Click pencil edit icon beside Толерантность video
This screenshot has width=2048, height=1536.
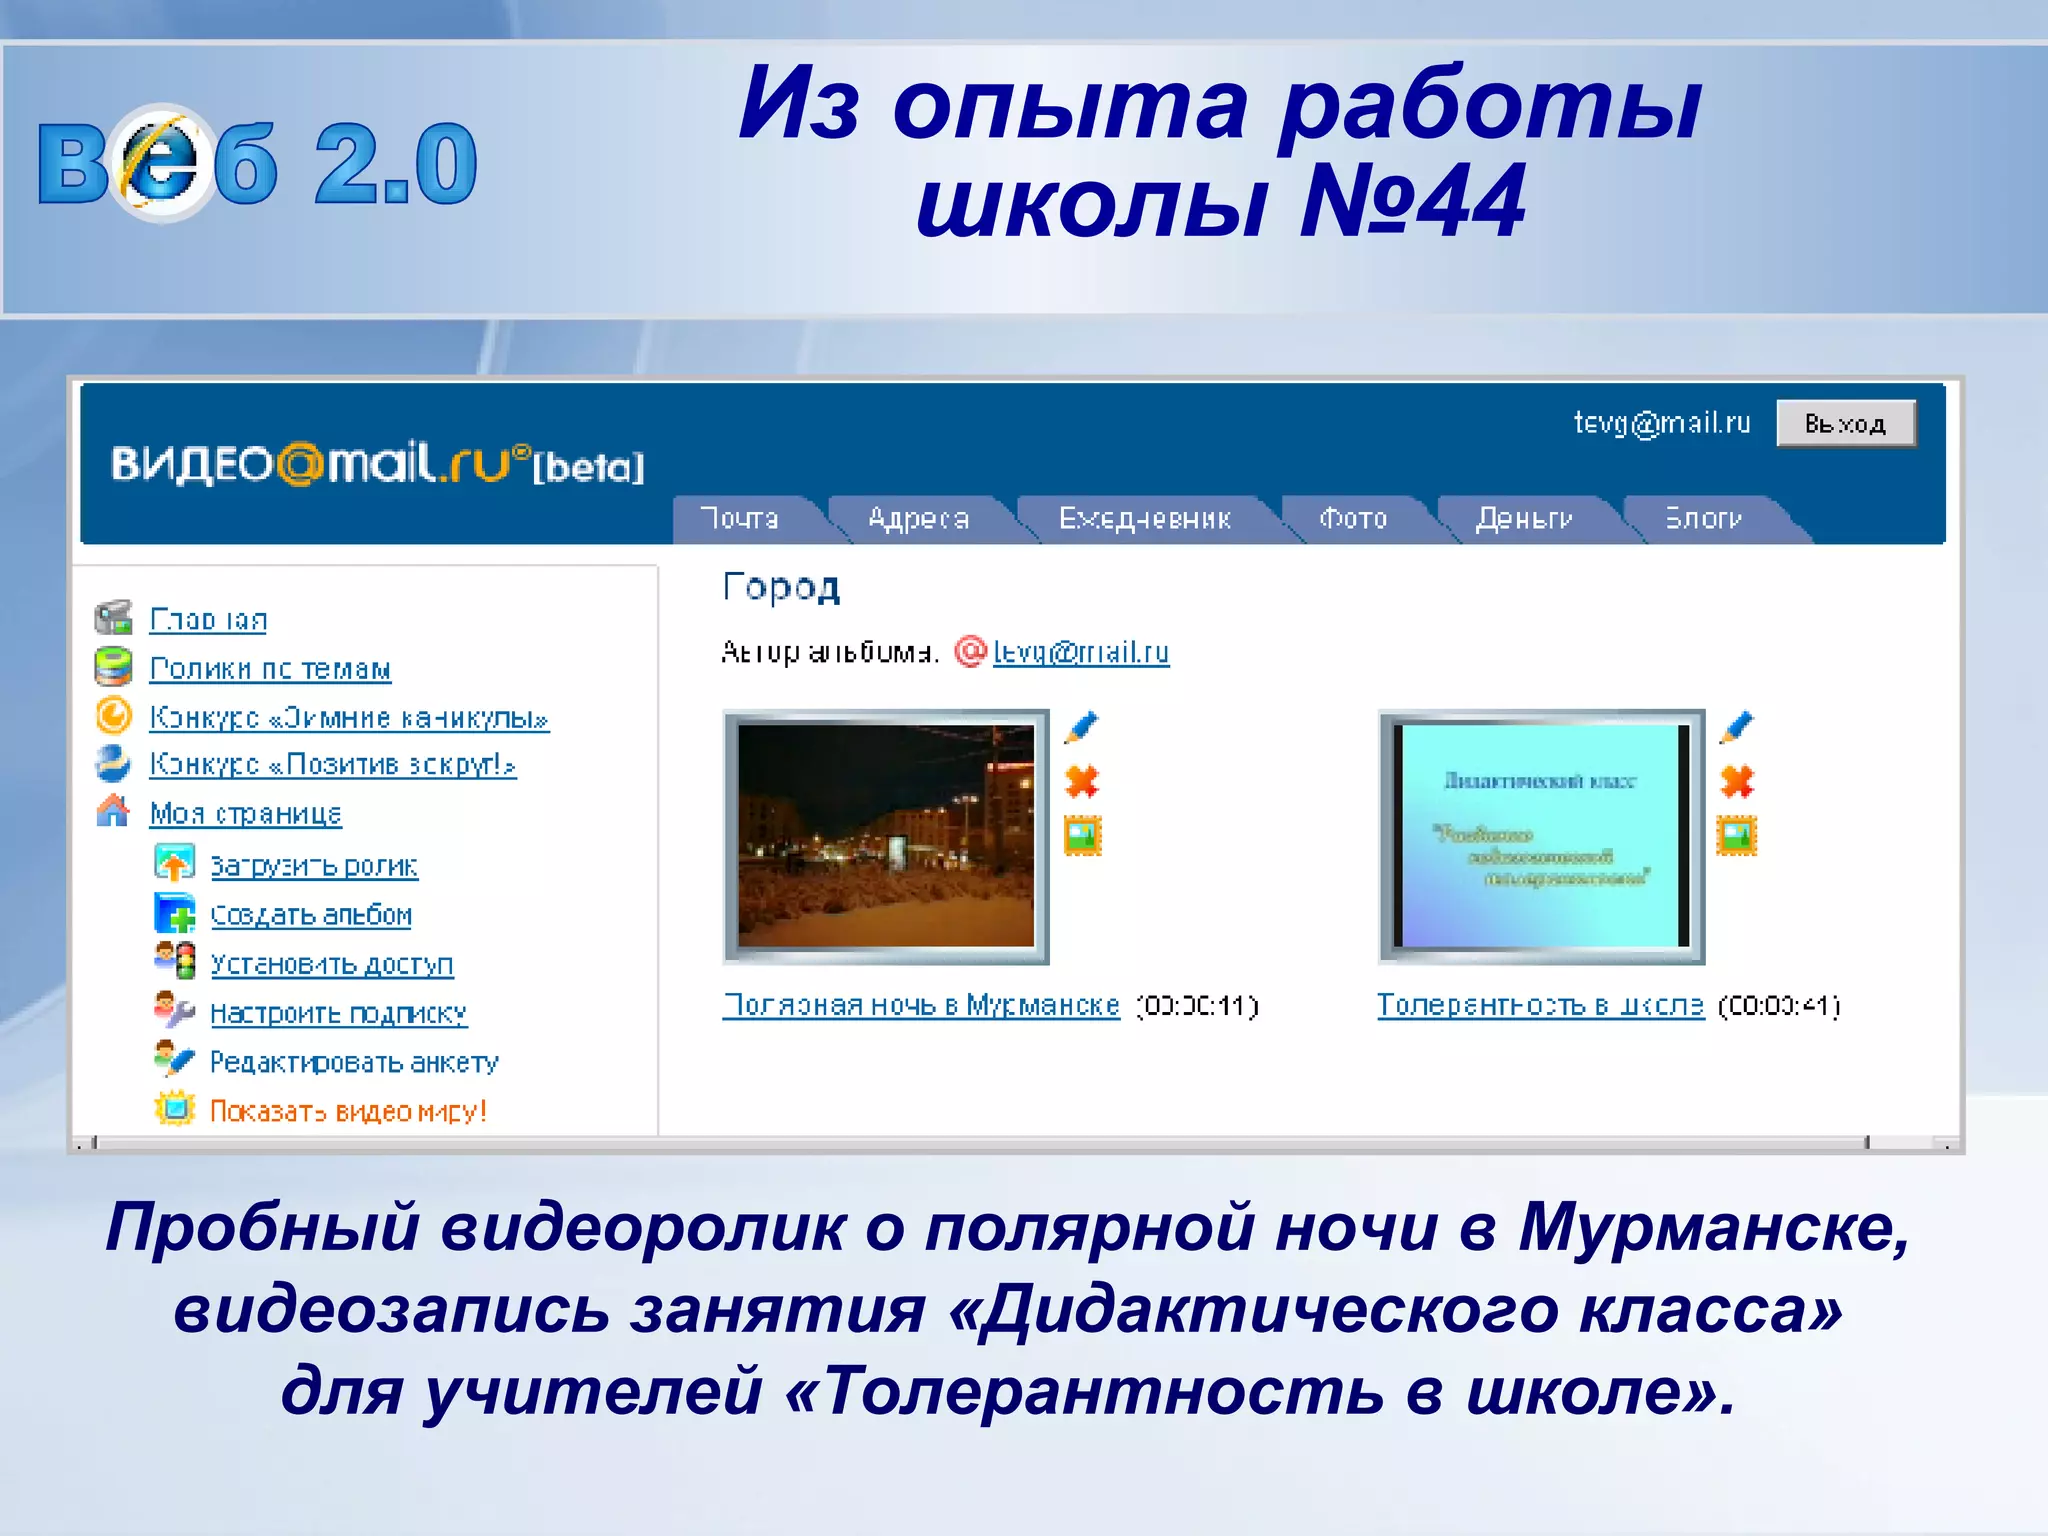pyautogui.click(x=1736, y=727)
